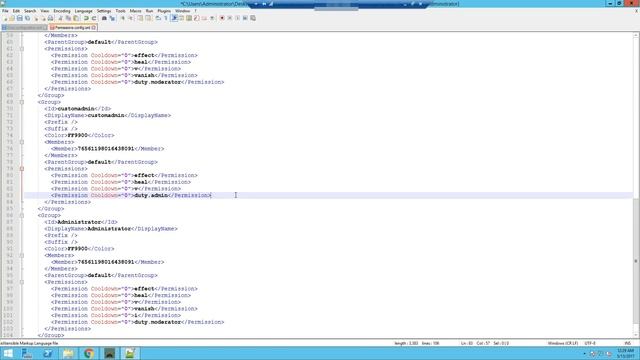
Task: Open the Edit menu
Action: pyautogui.click(x=16, y=11)
